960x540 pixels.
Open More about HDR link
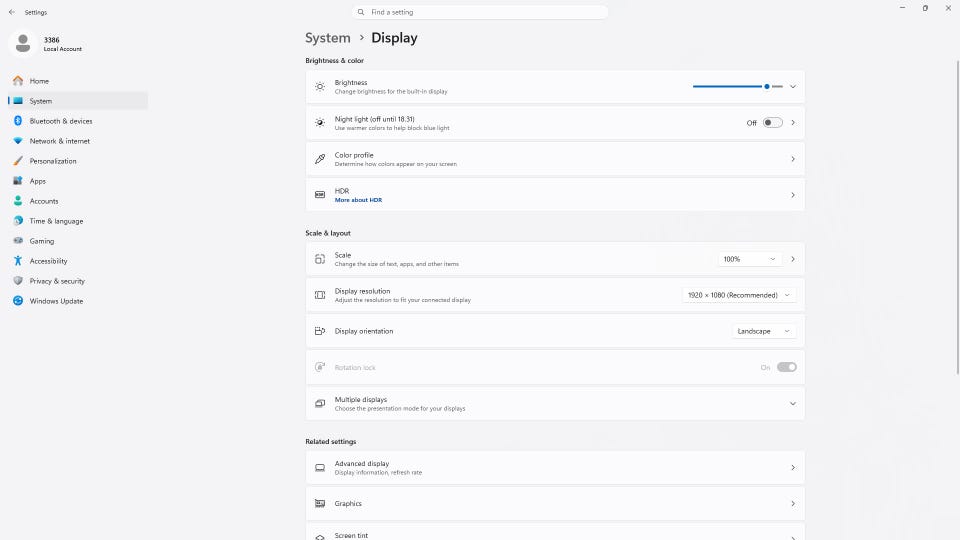click(x=358, y=200)
